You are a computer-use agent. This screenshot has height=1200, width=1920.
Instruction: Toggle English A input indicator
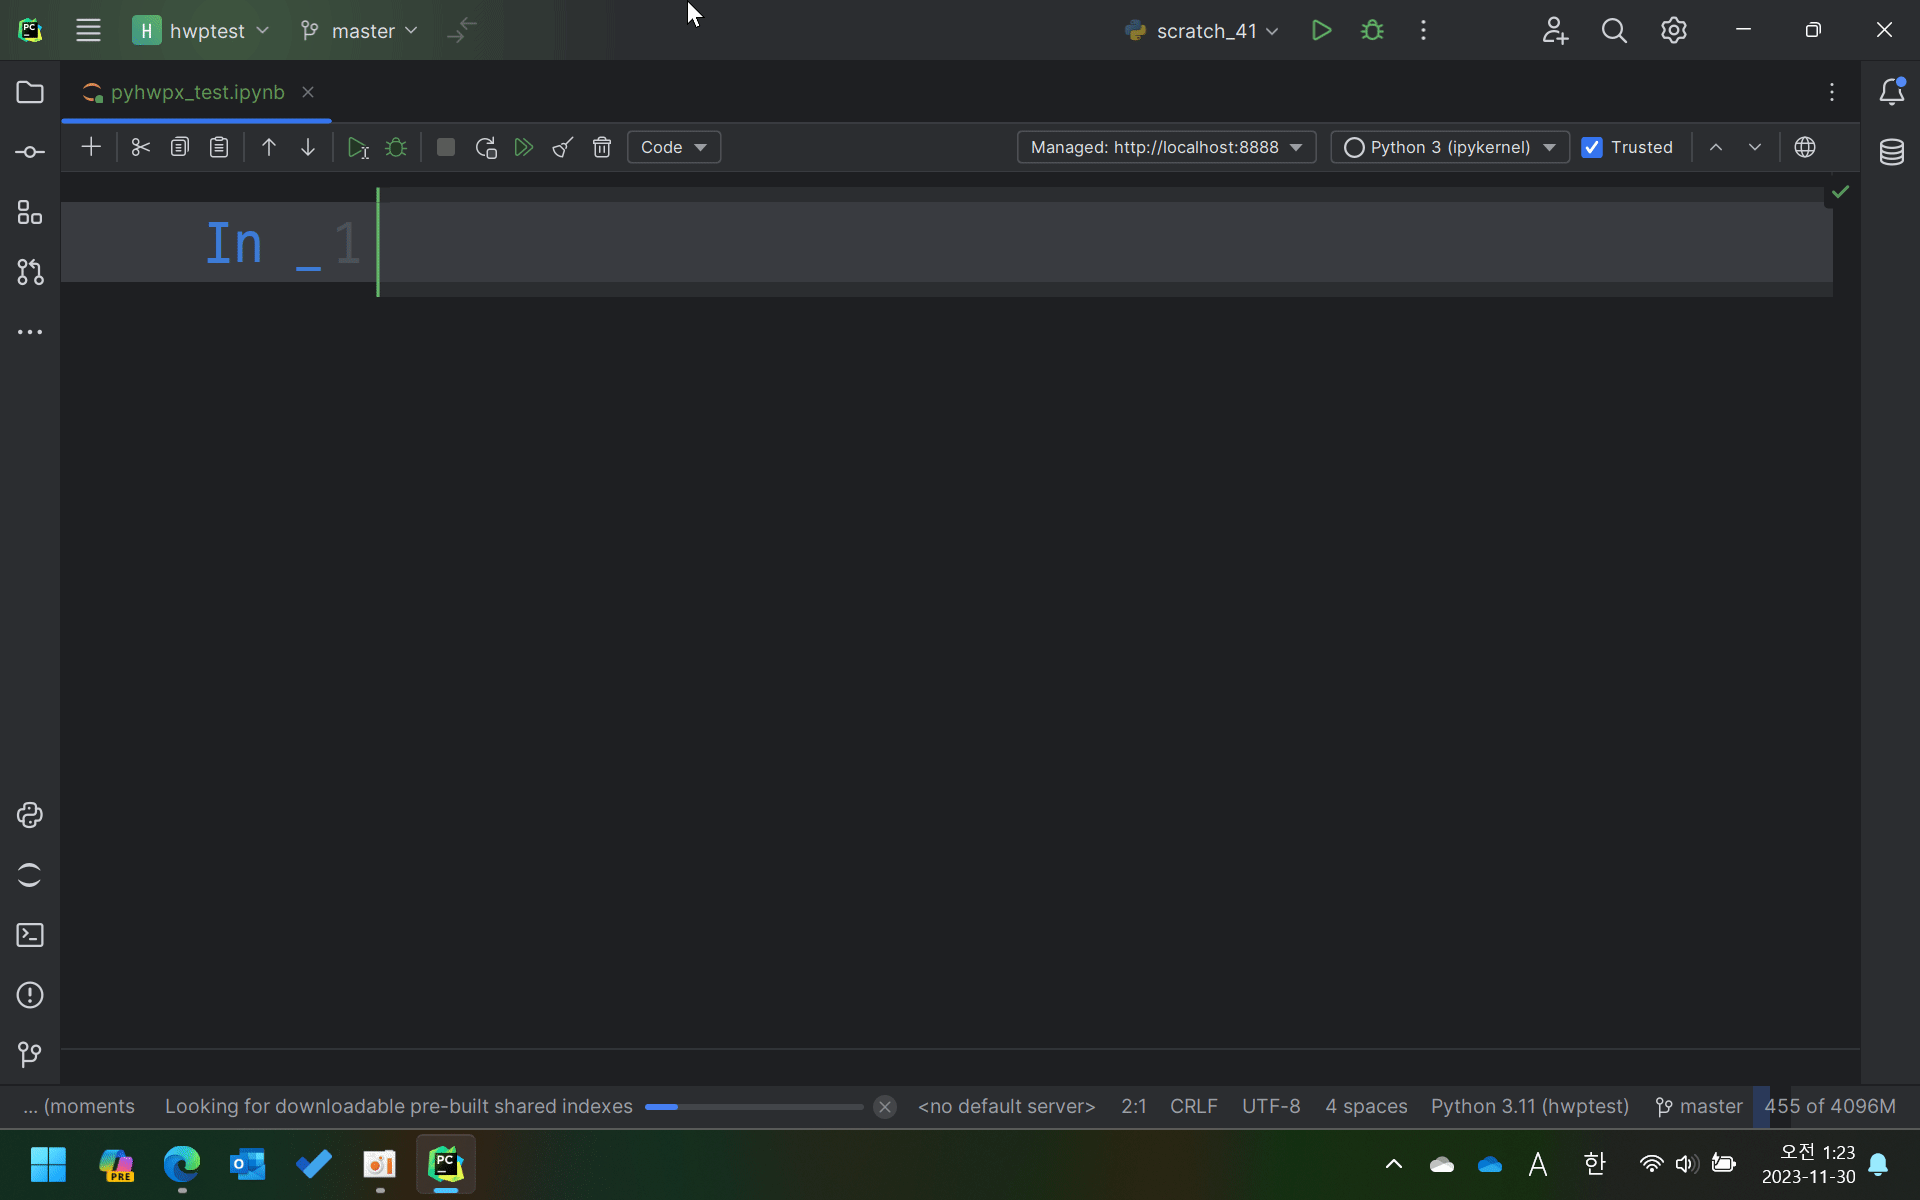pos(1538,1164)
